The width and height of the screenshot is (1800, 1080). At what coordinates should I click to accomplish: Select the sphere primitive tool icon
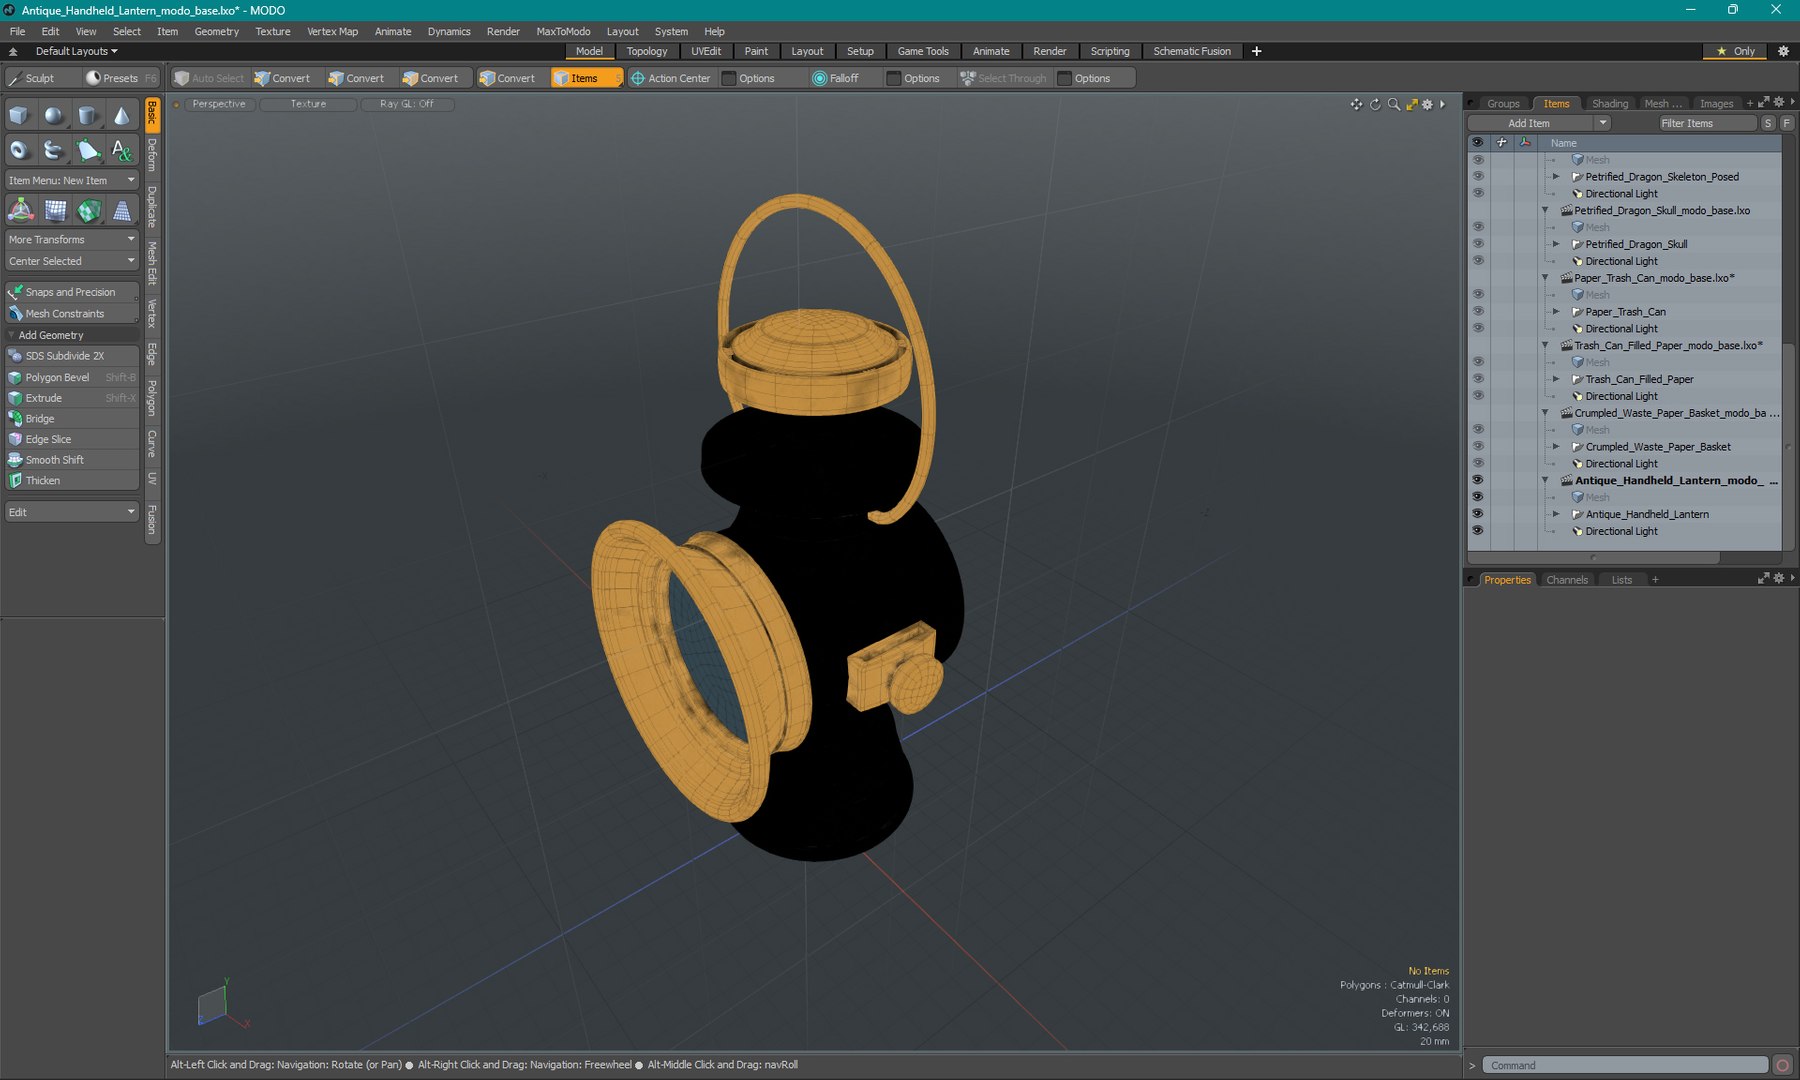(53, 116)
